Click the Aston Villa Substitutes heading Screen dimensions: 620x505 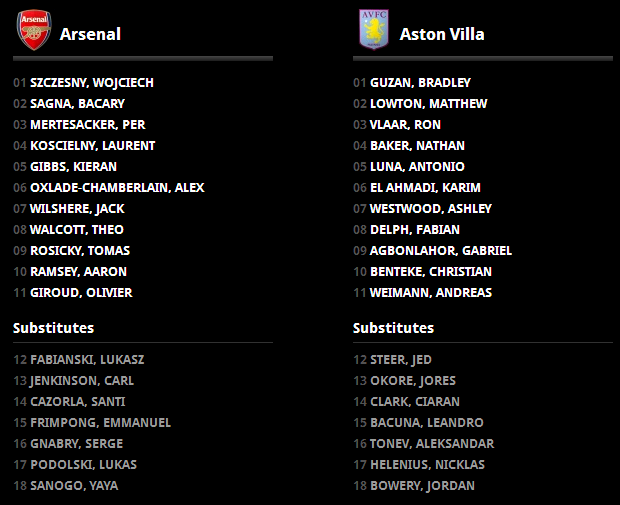pyautogui.click(x=393, y=328)
